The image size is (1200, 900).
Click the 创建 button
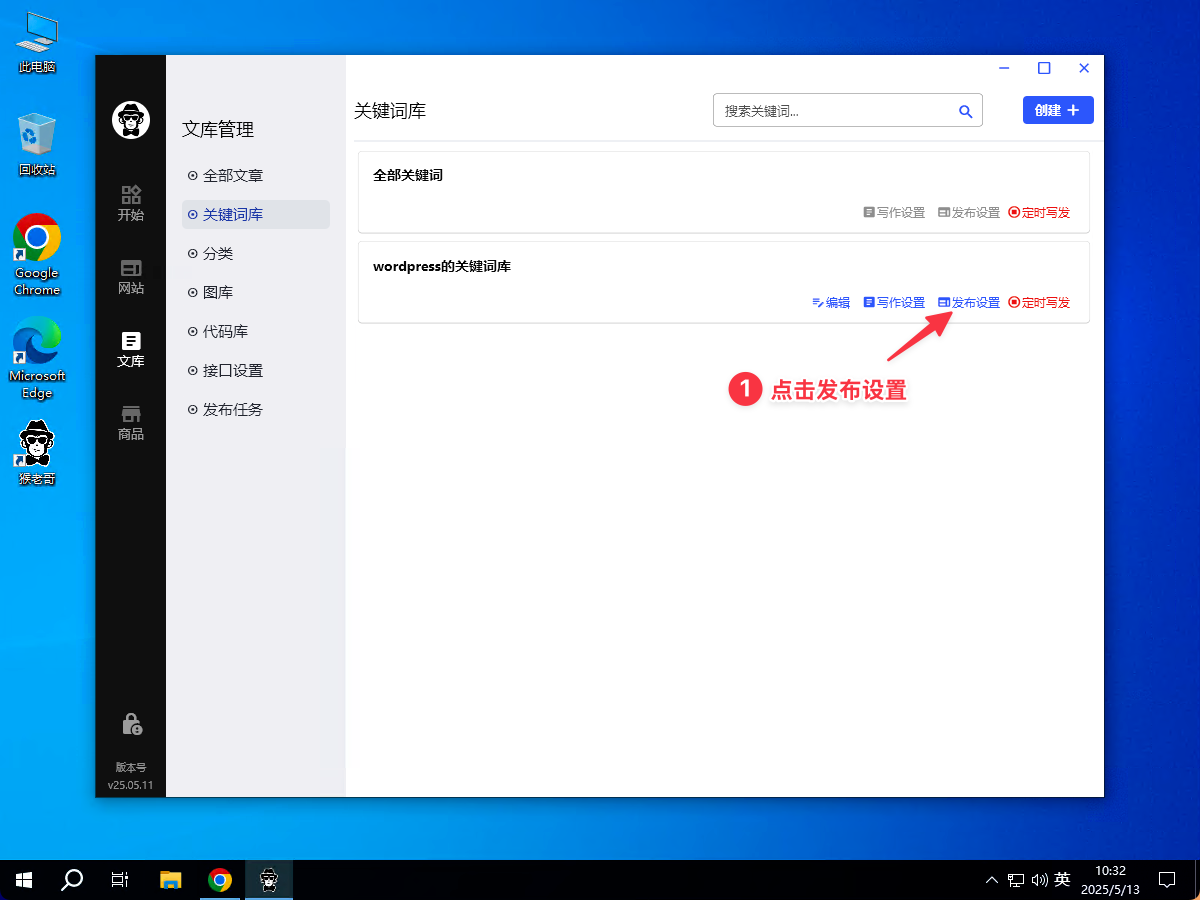pyautogui.click(x=1058, y=110)
